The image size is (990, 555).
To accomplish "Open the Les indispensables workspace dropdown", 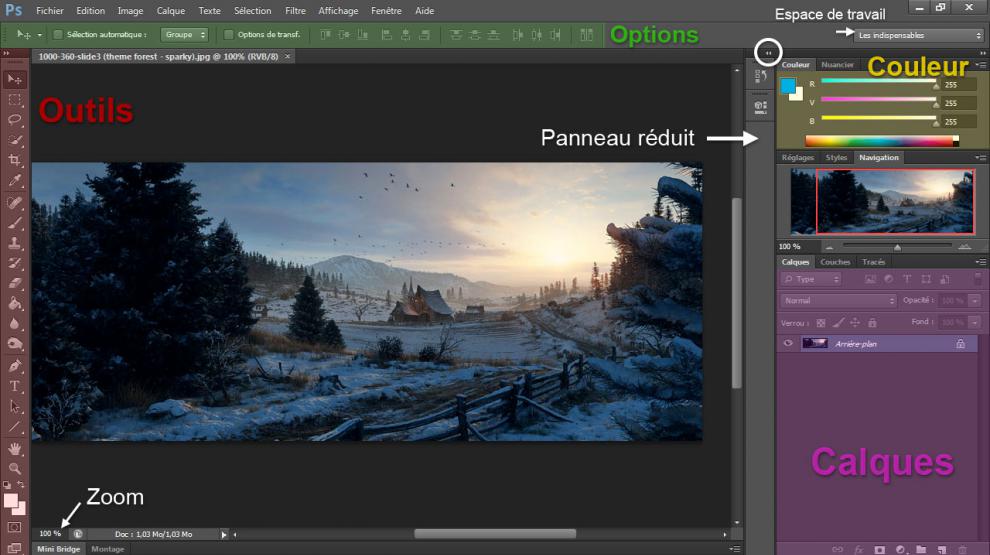I will (x=919, y=35).
